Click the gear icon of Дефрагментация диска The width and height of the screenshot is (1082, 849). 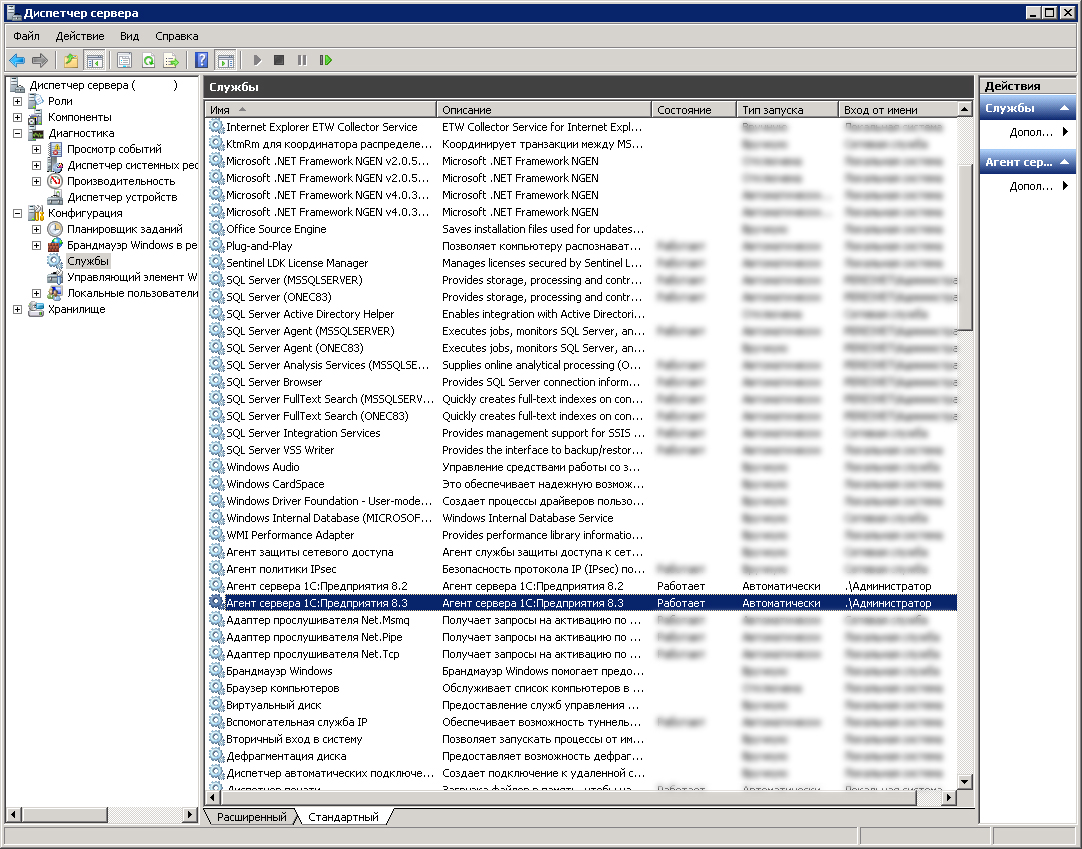217,756
